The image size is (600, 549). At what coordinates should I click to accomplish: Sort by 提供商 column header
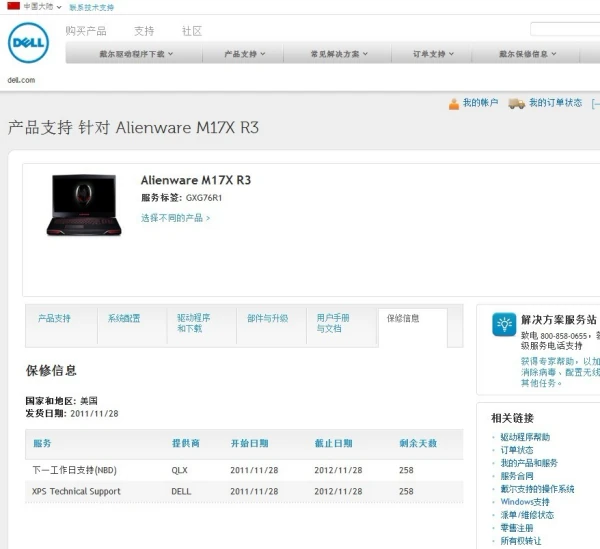[x=186, y=443]
